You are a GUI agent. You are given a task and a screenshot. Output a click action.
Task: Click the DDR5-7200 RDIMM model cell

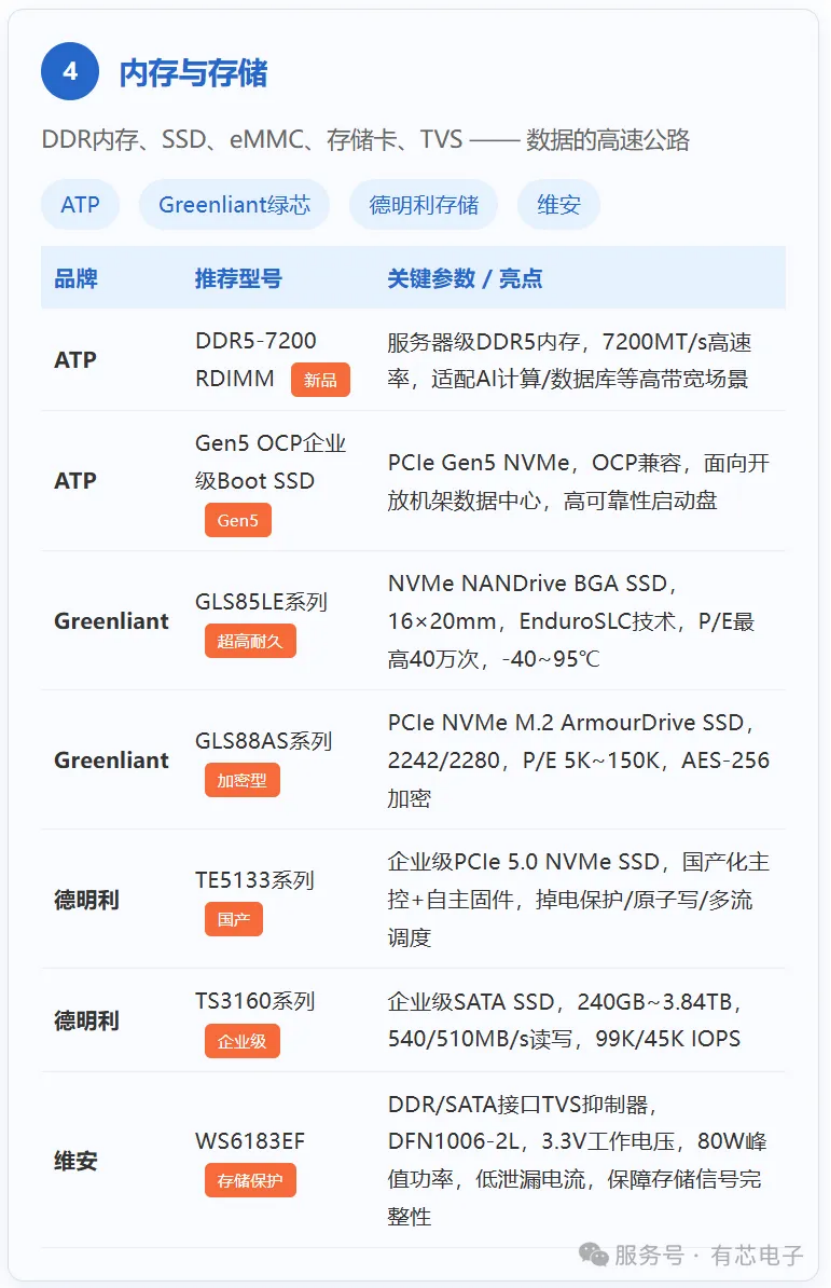[x=256, y=360]
